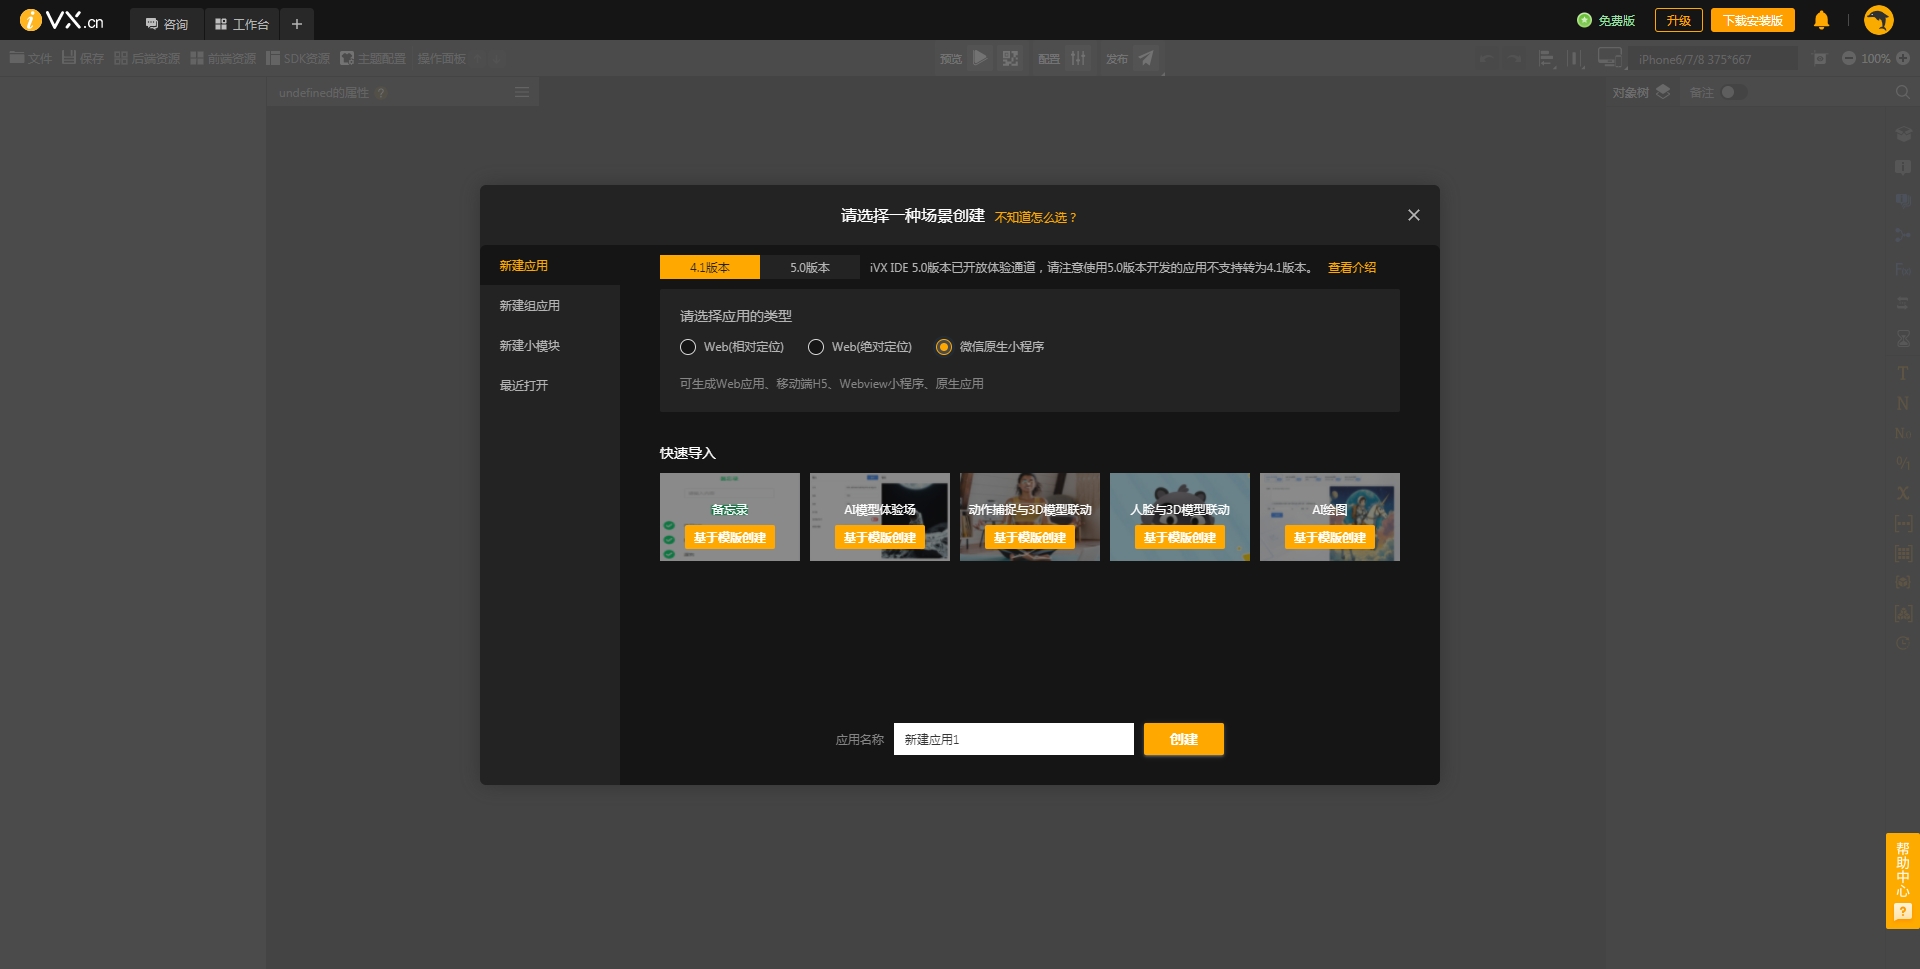1920x969 pixels.
Task: Click the top cube layers component icon
Action: click(x=1903, y=133)
